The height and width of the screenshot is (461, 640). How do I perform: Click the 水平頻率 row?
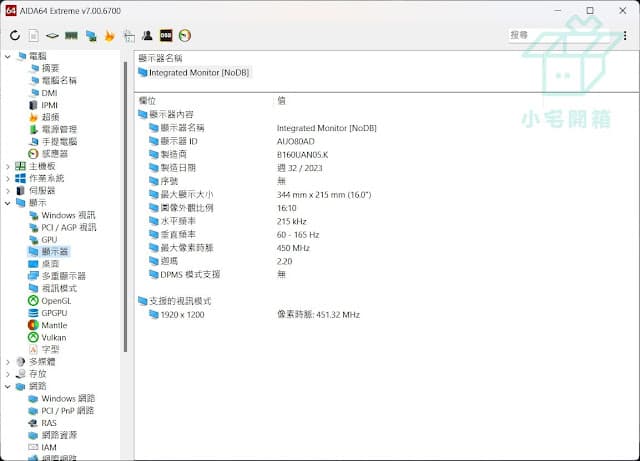(x=178, y=221)
